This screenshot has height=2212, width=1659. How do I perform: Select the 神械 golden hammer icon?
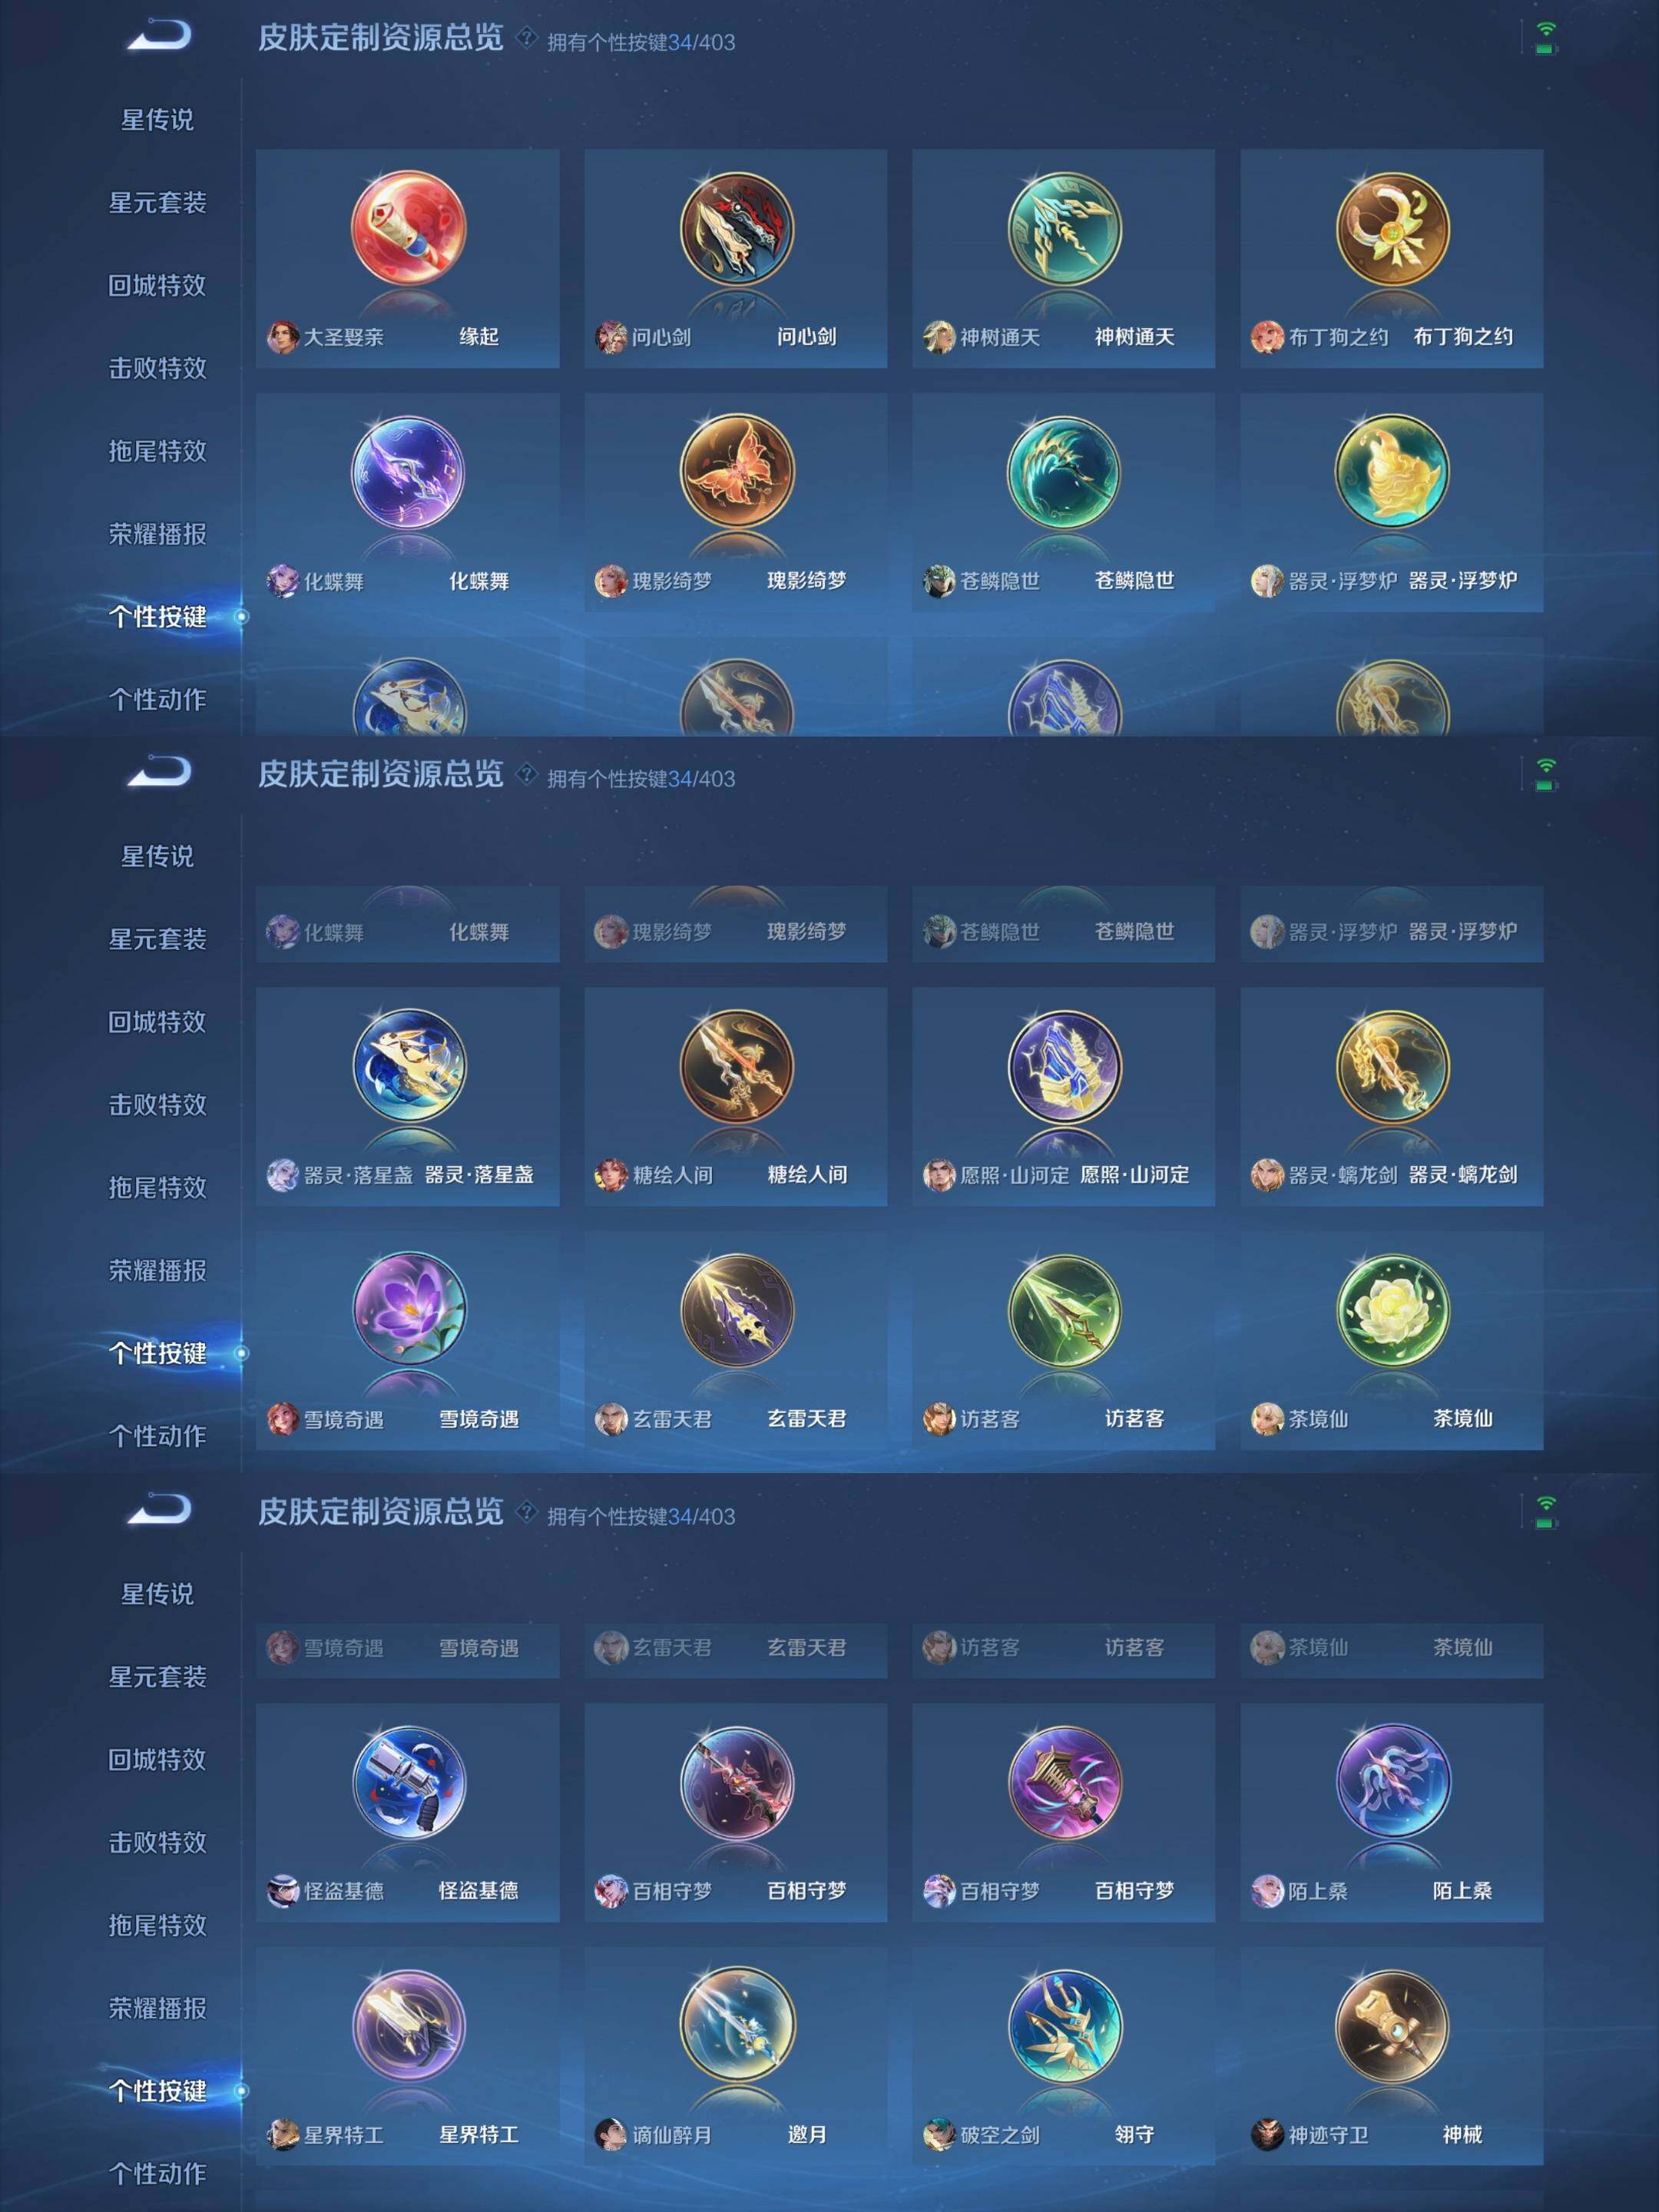pyautogui.click(x=1392, y=2025)
